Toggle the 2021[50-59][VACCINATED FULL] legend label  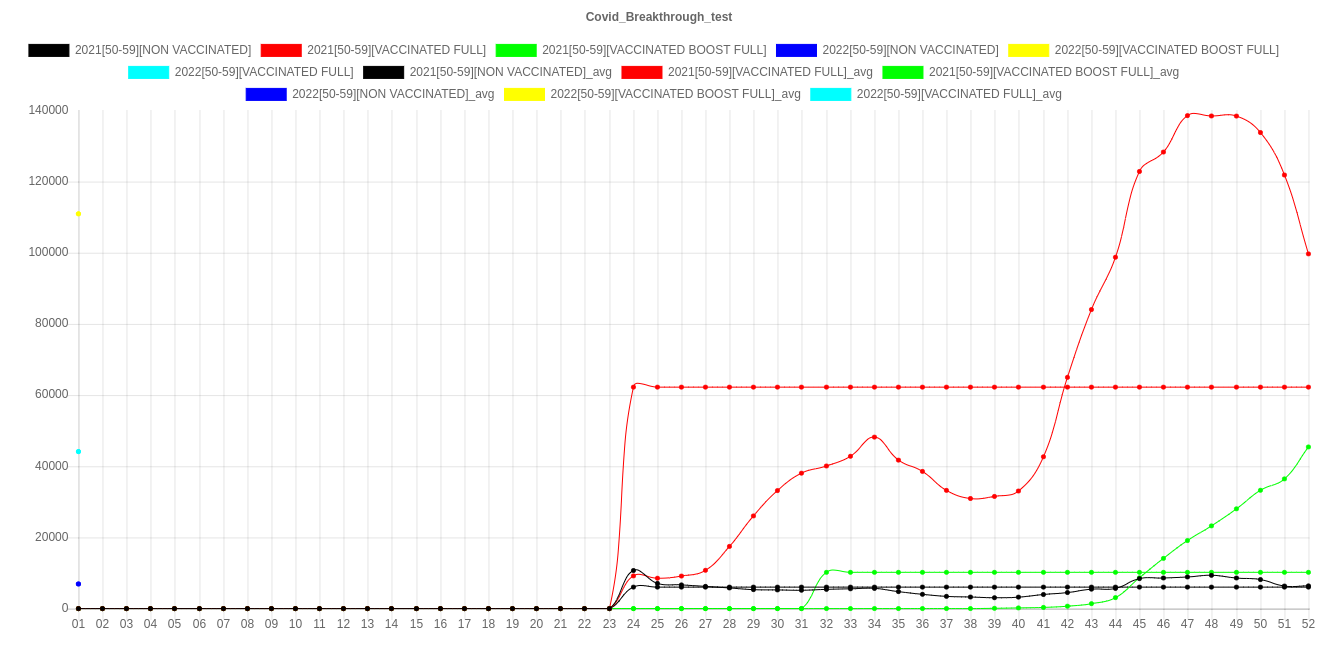pos(396,50)
